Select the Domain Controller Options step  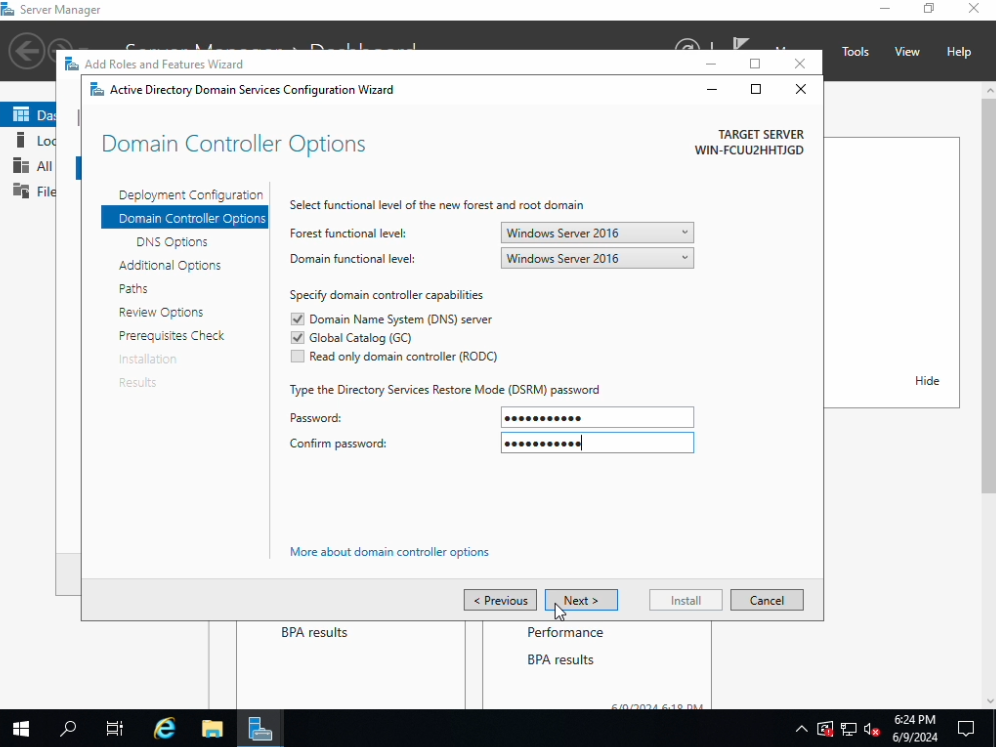(x=185, y=218)
